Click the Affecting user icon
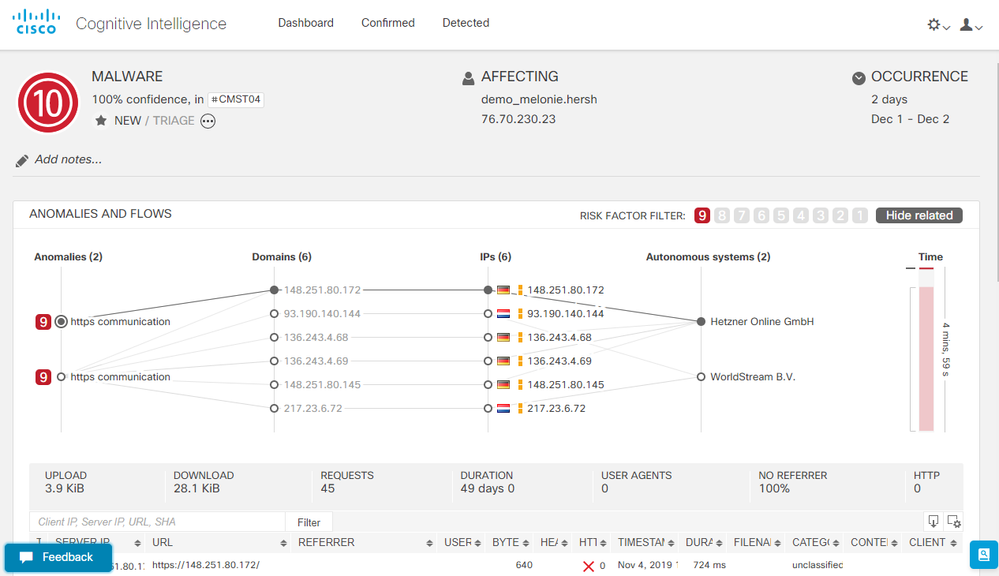 (468, 78)
